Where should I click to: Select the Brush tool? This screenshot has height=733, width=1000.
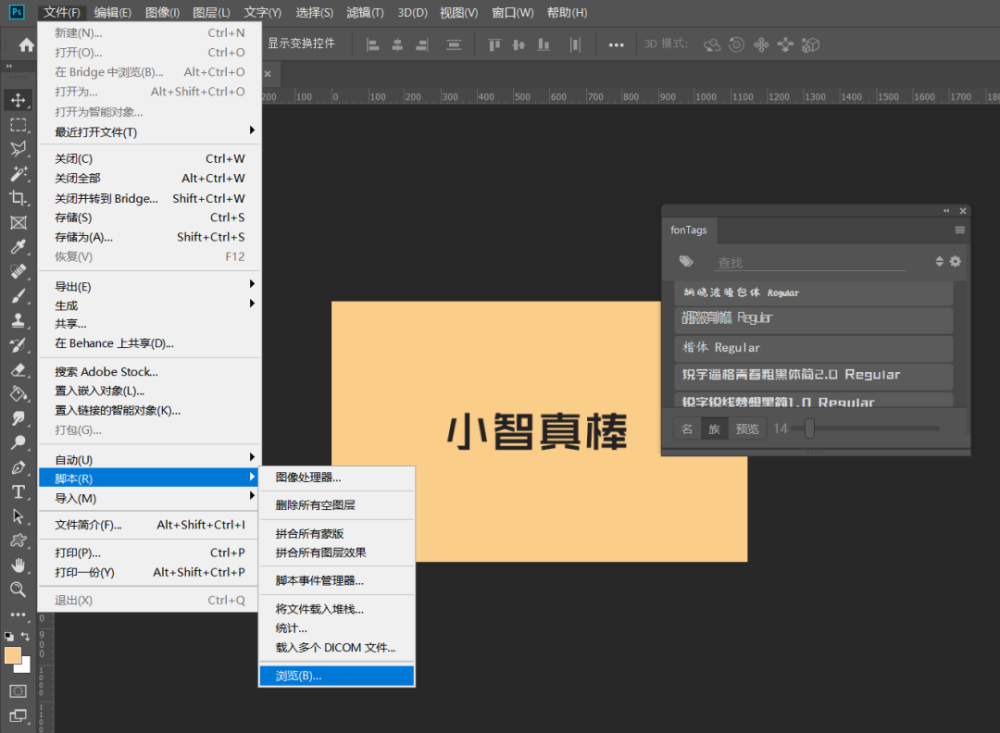[18, 296]
